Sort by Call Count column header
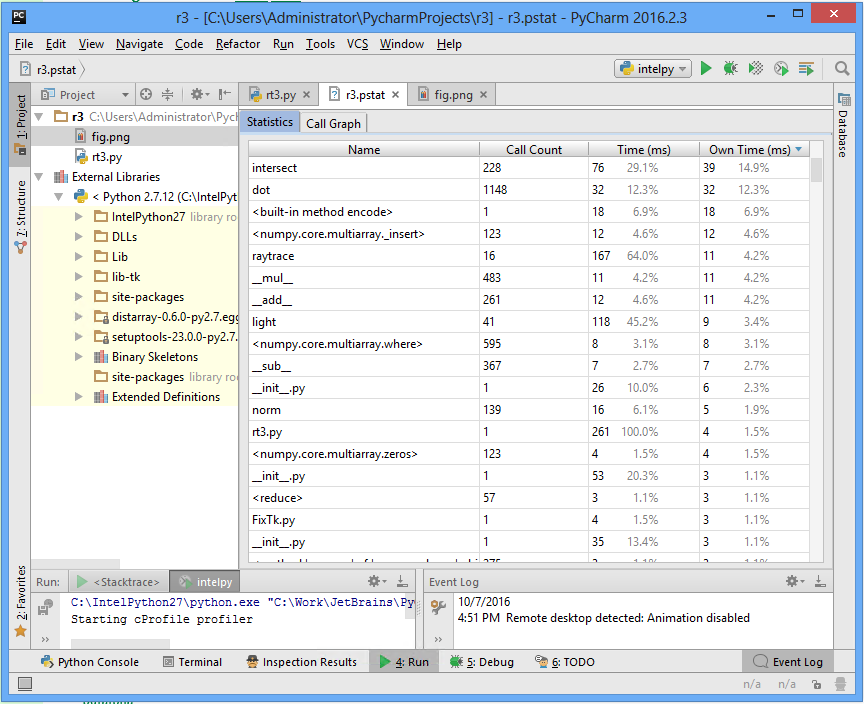The height and width of the screenshot is (704, 864). [x=533, y=149]
